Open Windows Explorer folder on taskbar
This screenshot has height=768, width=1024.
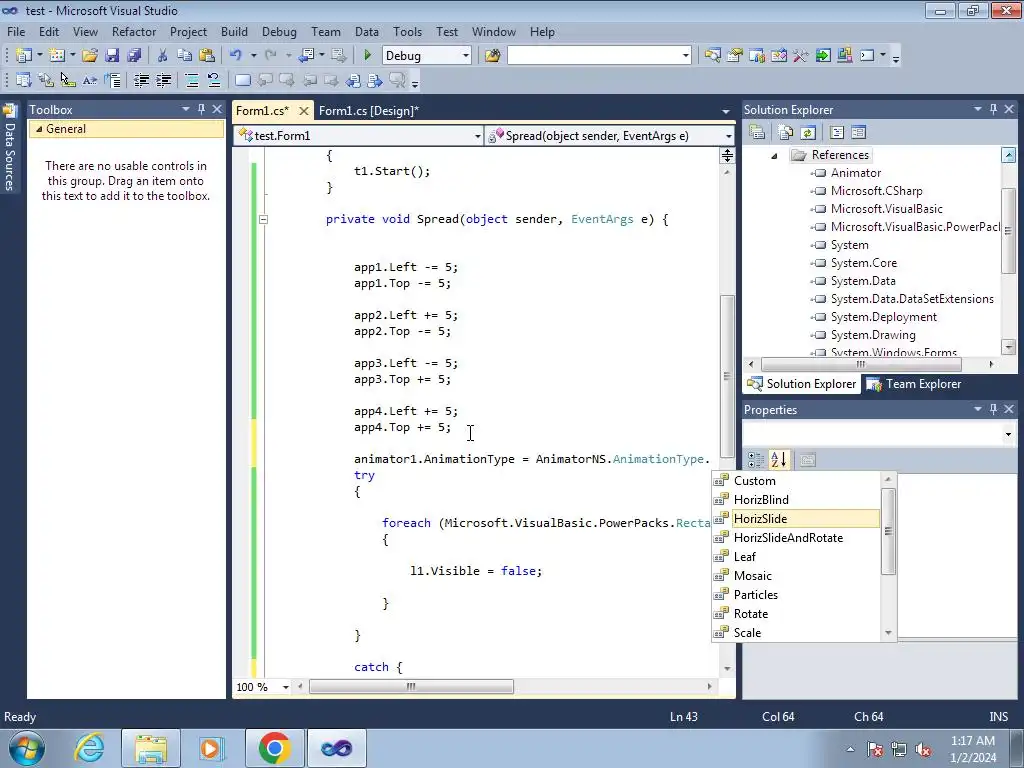tap(151, 748)
